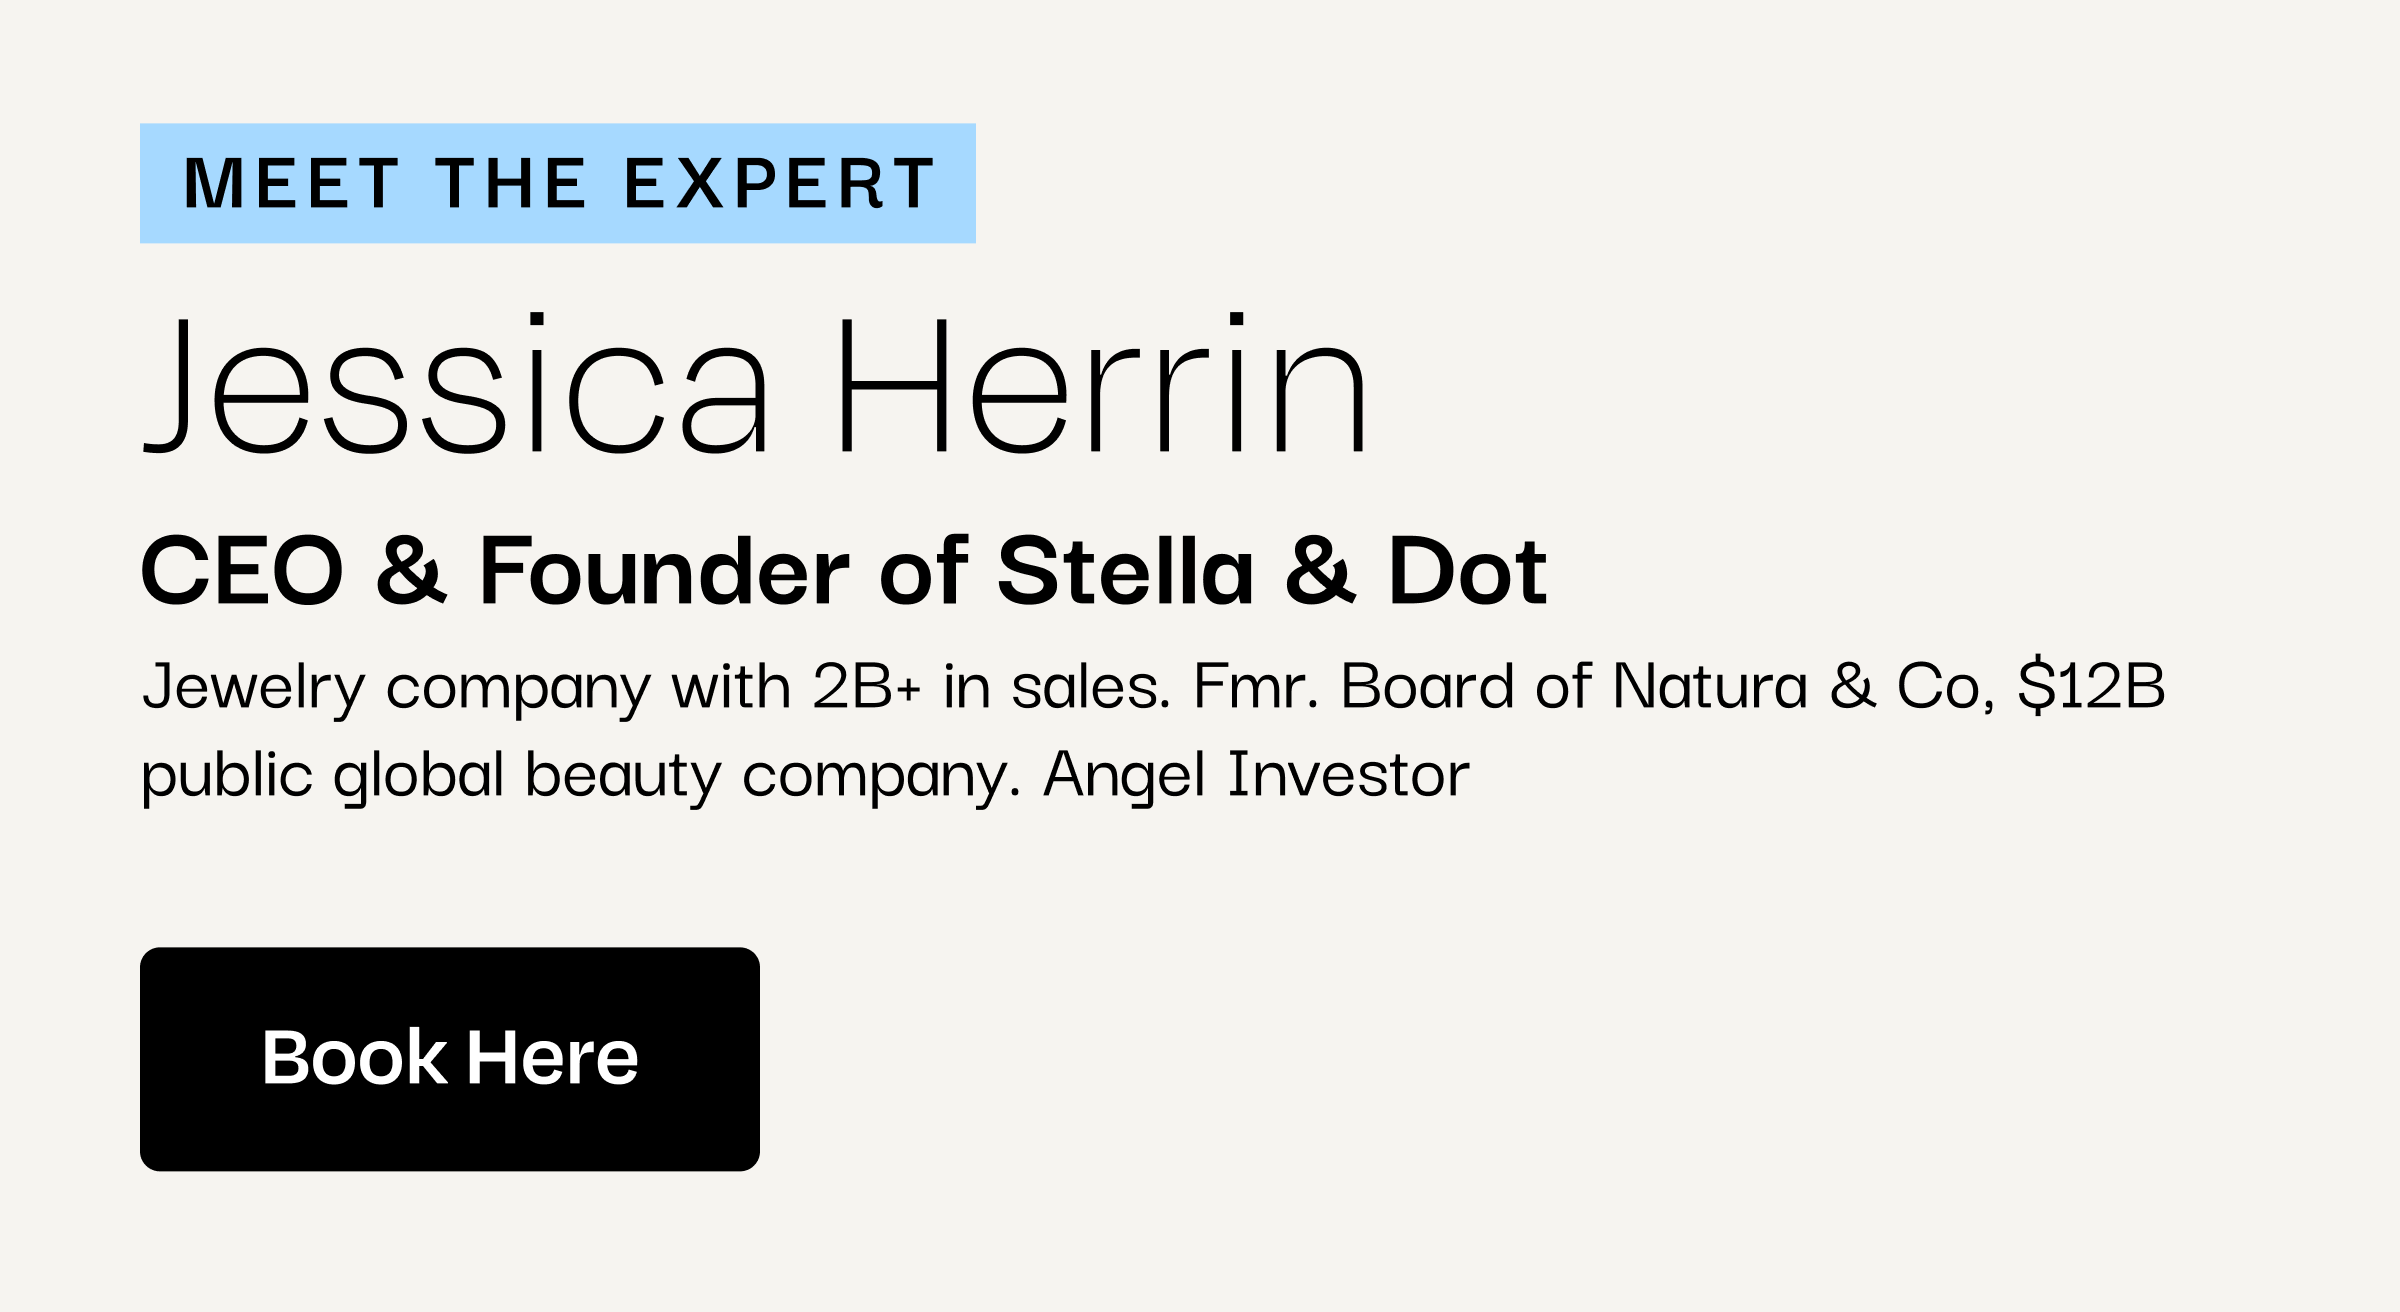Click the word MEET in the badge
The image size is (2400, 1312).
pyautogui.click(x=292, y=184)
